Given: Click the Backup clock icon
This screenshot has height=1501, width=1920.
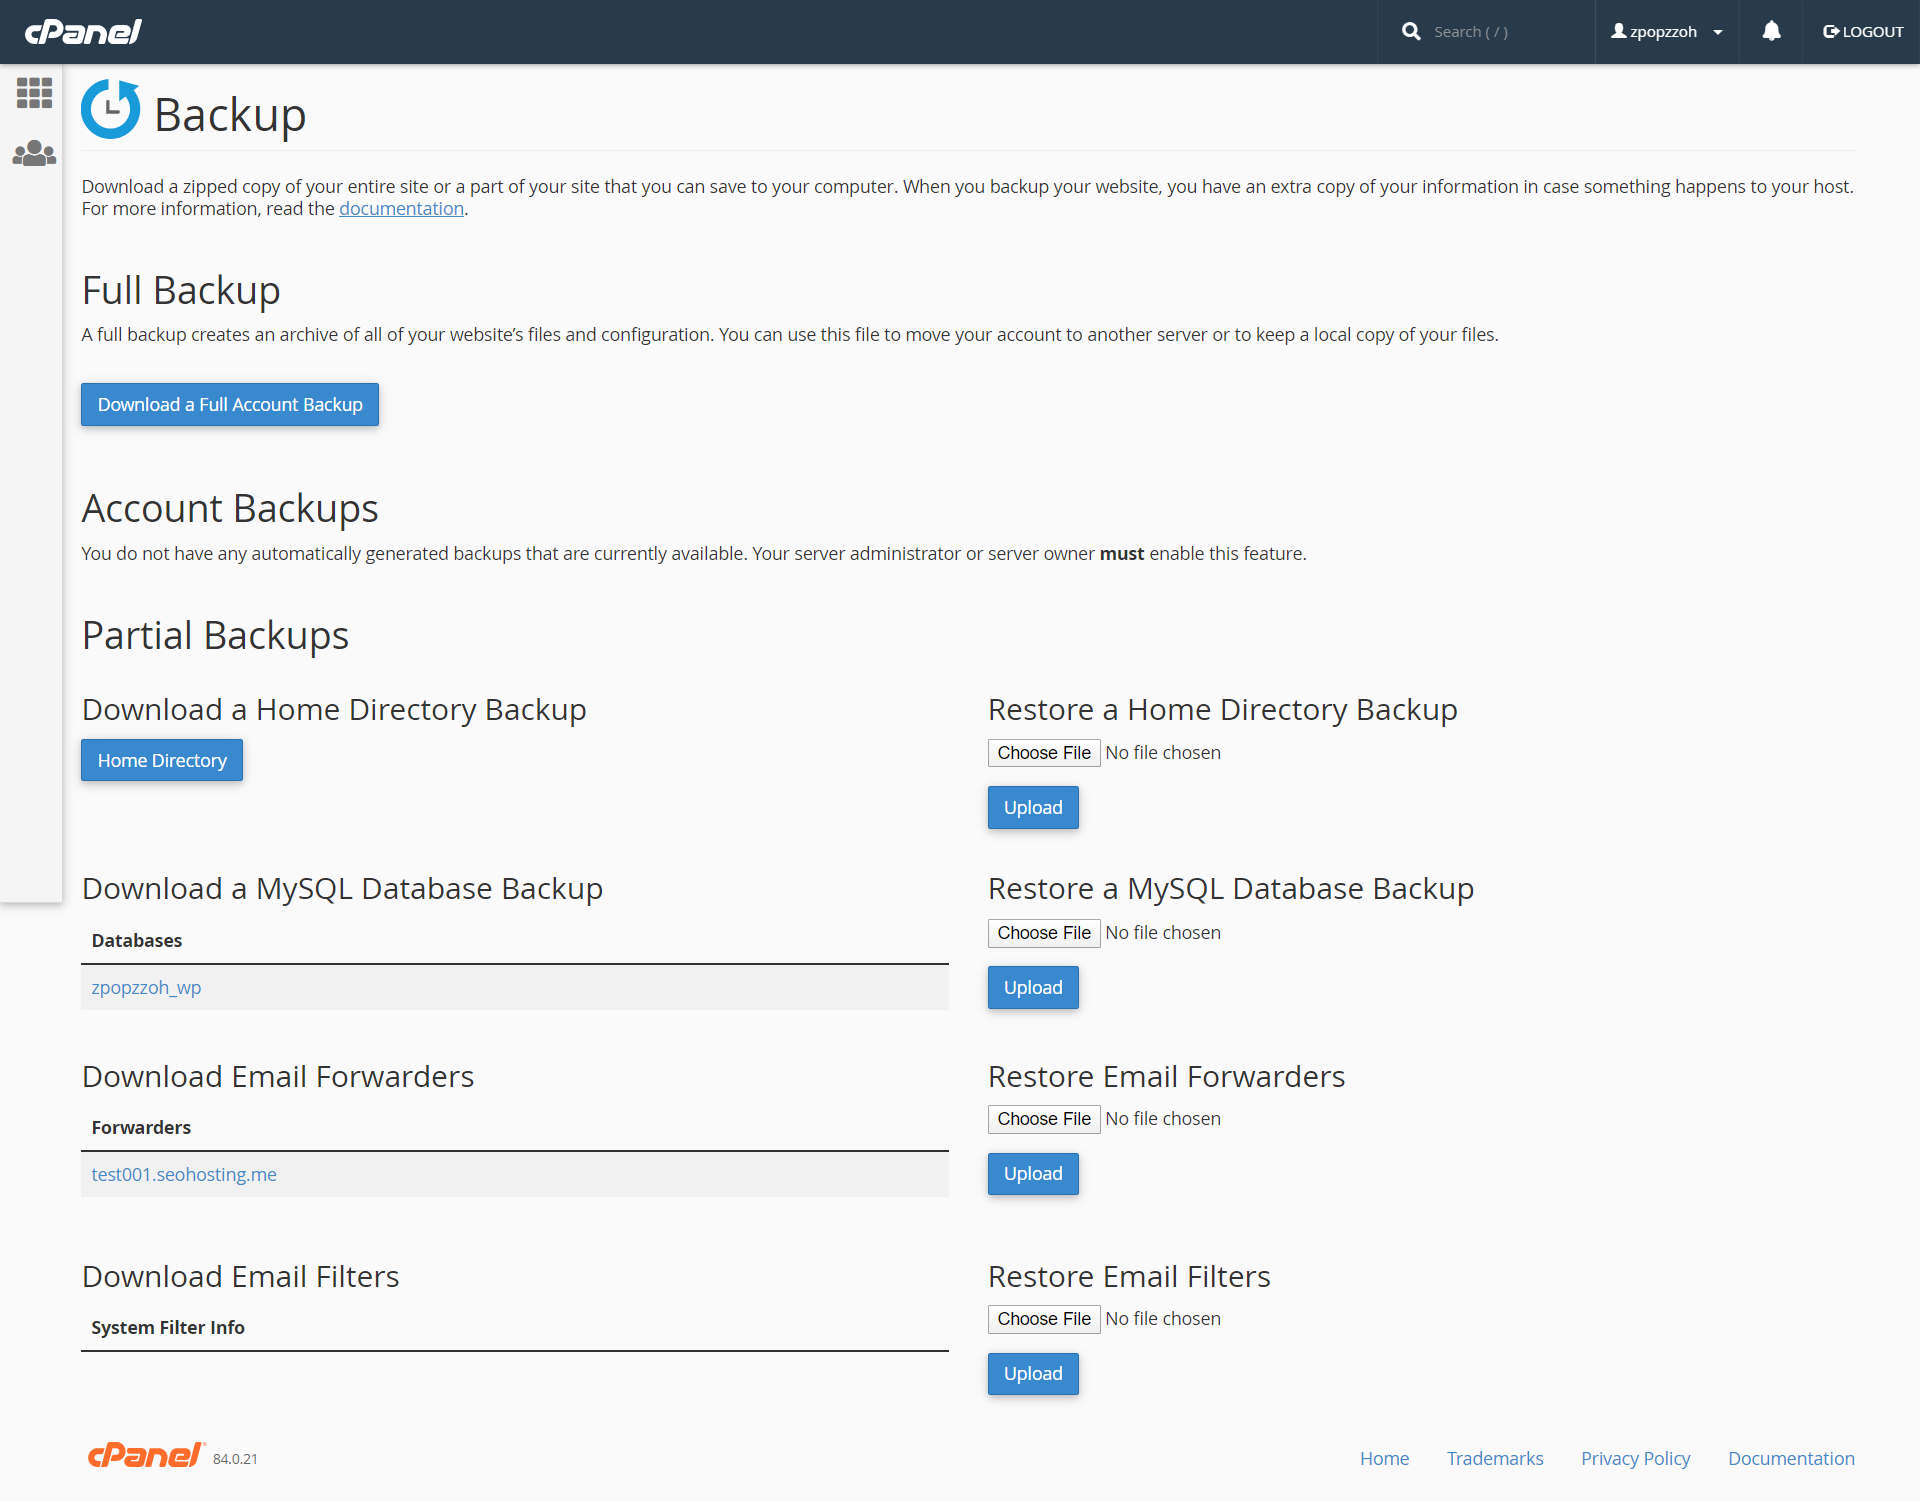Looking at the screenshot, I should point(110,109).
